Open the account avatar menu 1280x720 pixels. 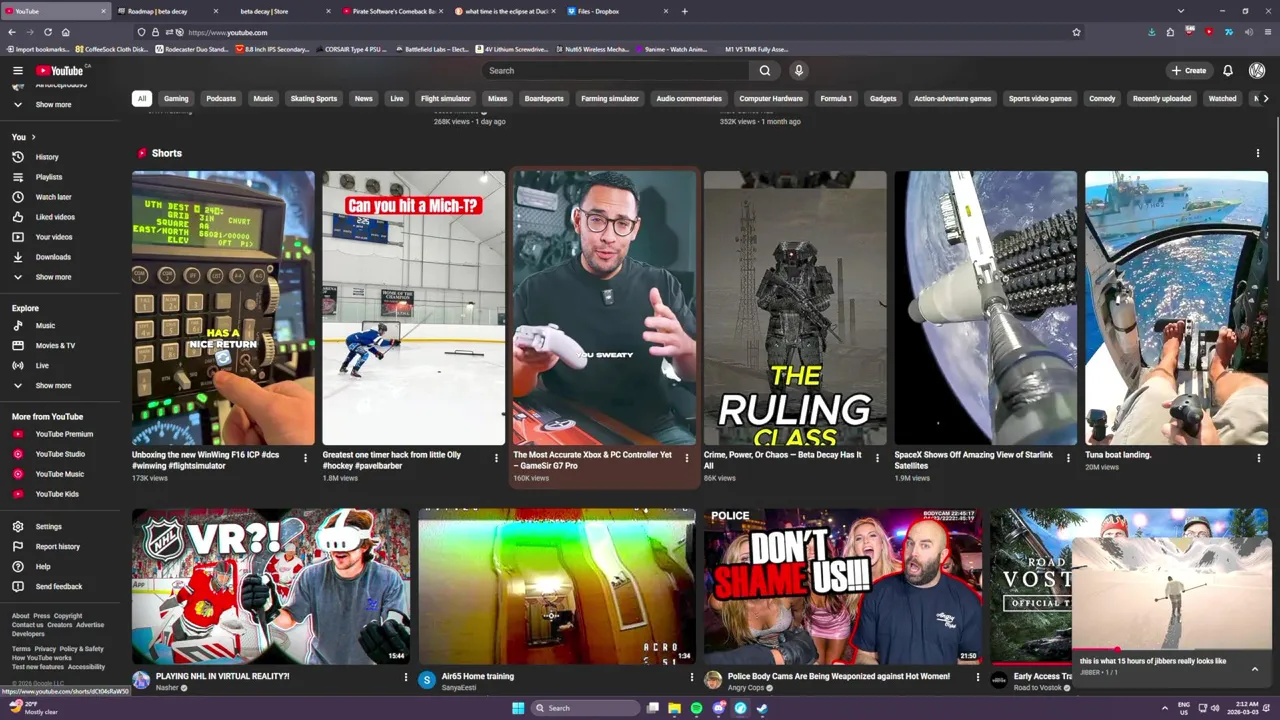[1257, 70]
